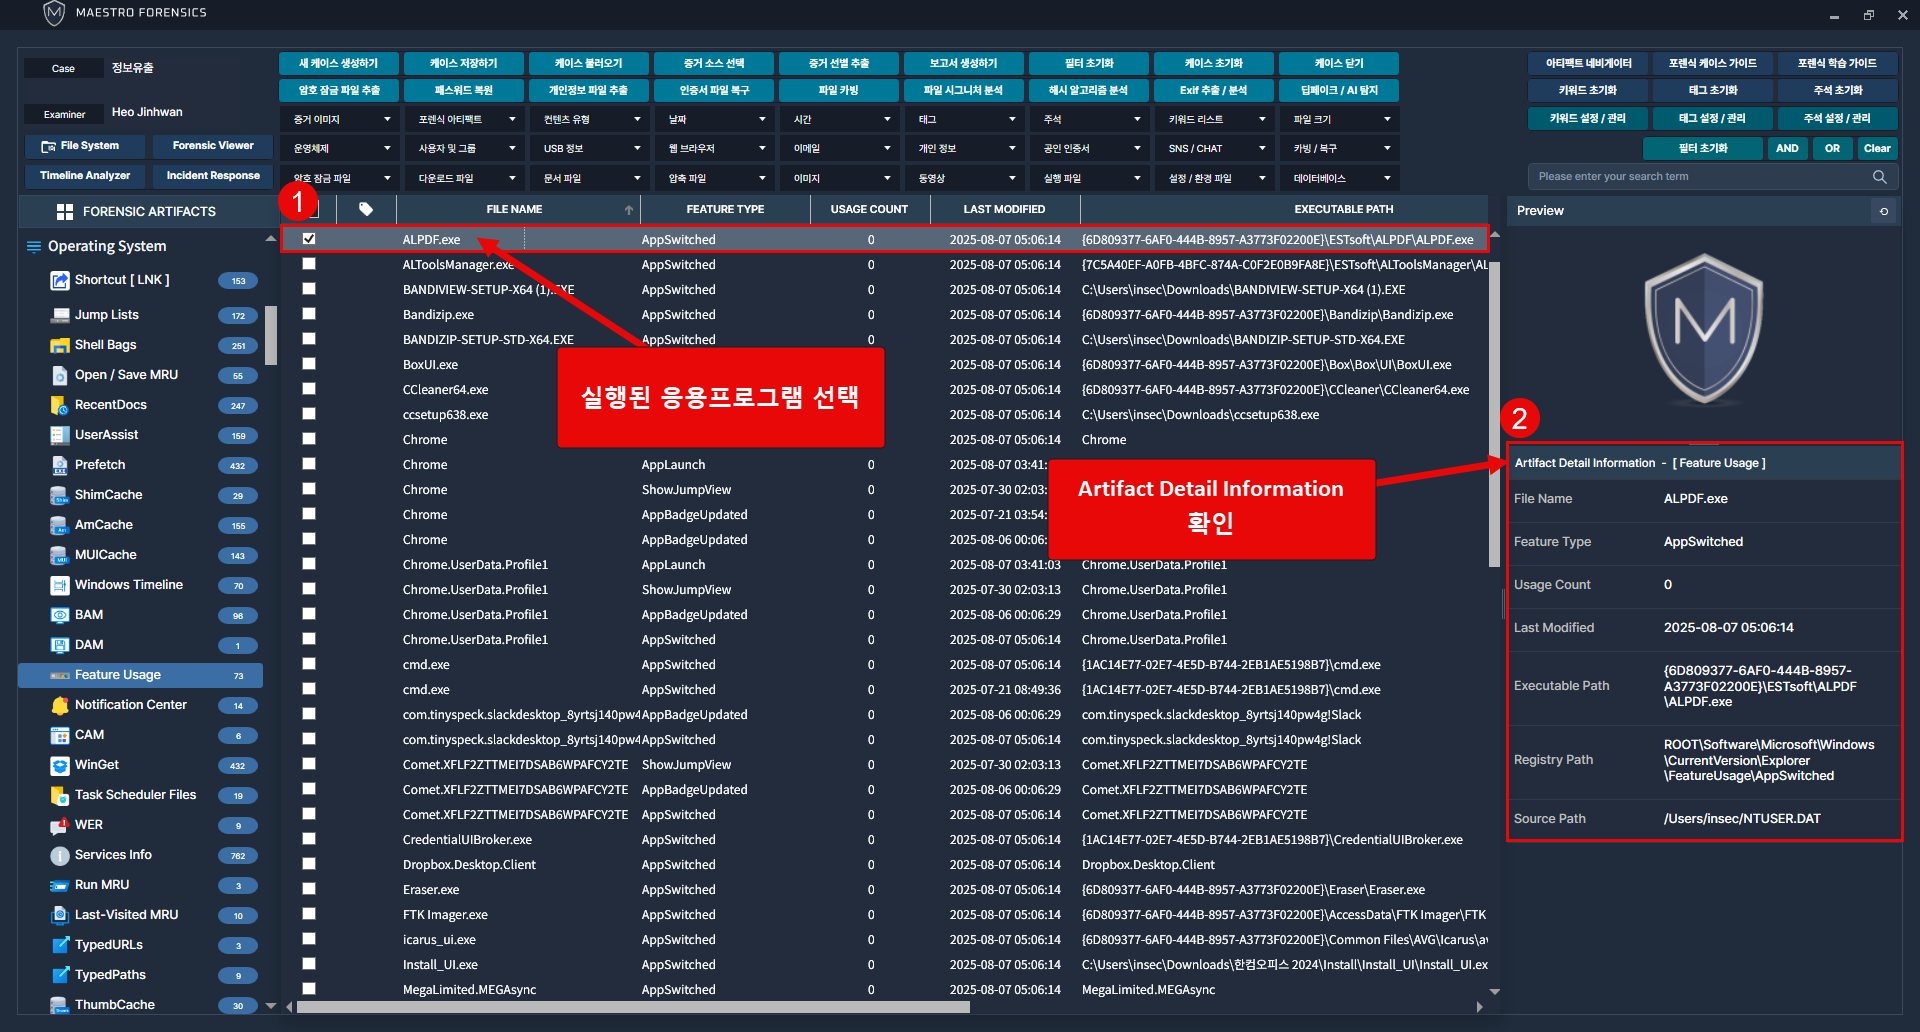Open the Prefetch artifact icon in sidebar
Image resolution: width=1920 pixels, height=1032 pixels.
(59, 465)
